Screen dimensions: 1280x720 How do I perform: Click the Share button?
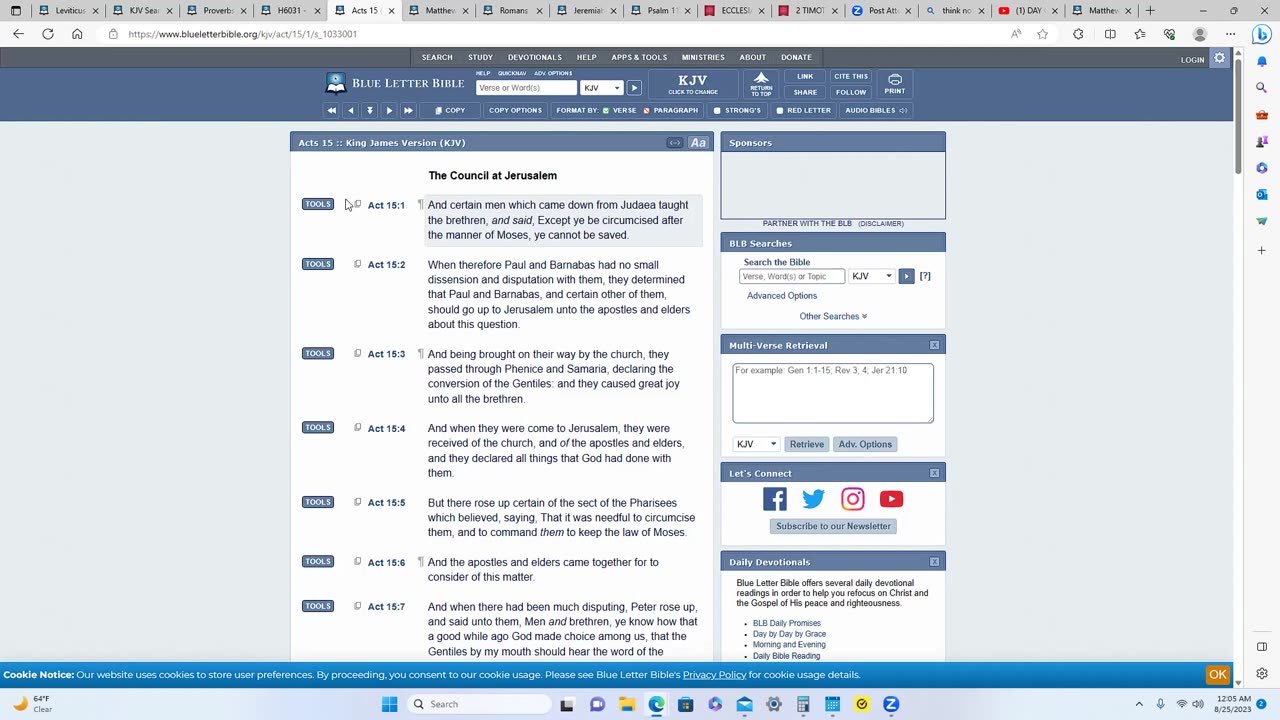coord(805,92)
